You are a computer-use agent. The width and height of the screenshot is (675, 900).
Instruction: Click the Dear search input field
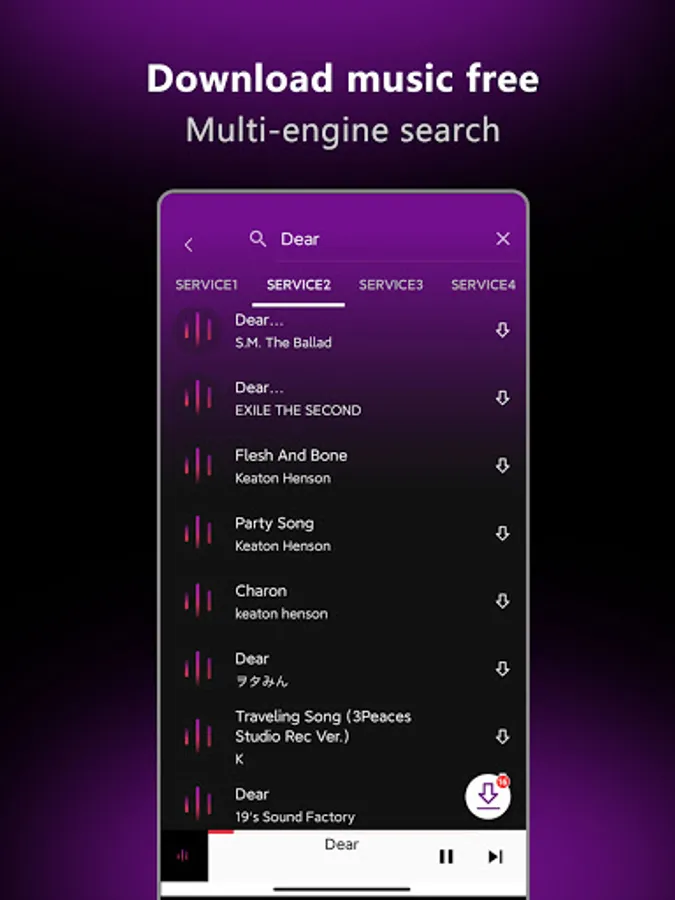(x=385, y=239)
